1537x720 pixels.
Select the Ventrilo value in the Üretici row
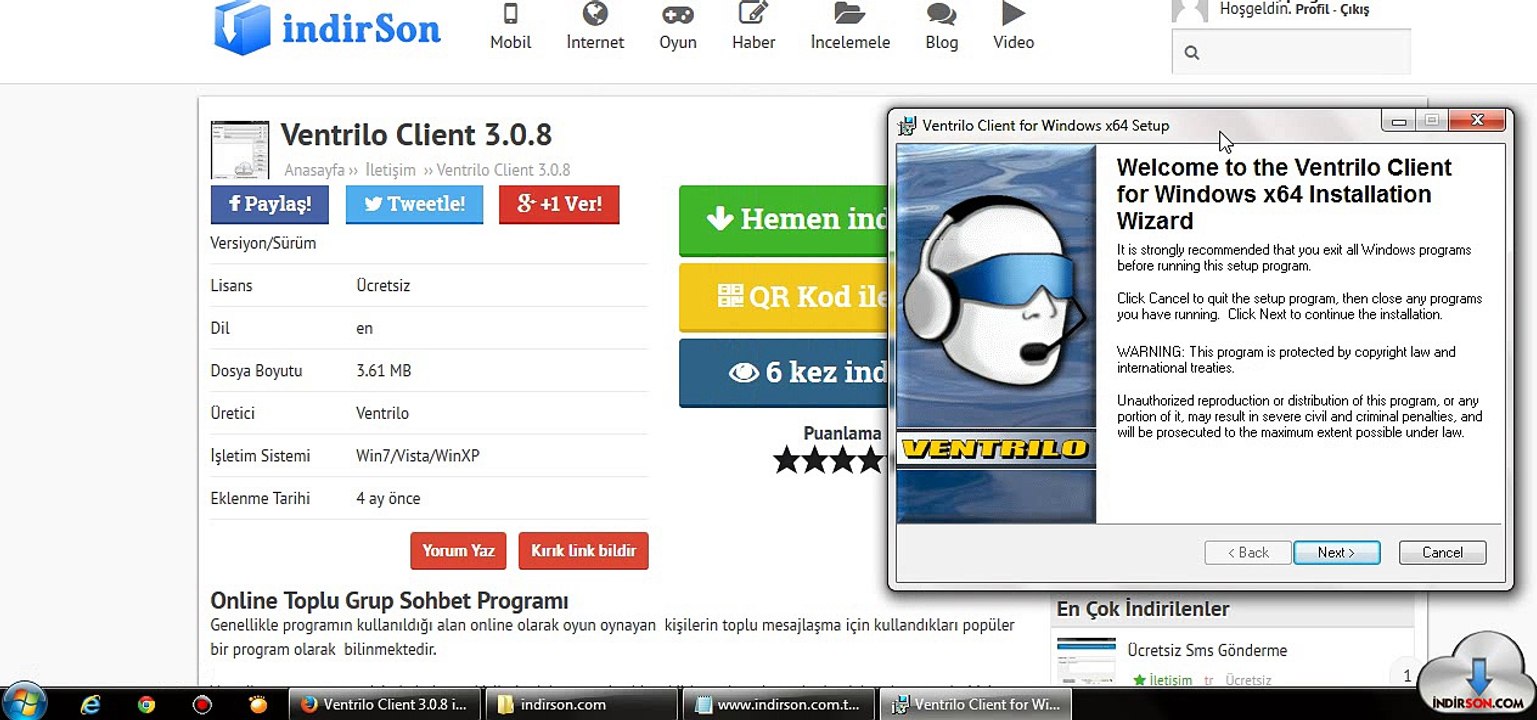pos(382,413)
